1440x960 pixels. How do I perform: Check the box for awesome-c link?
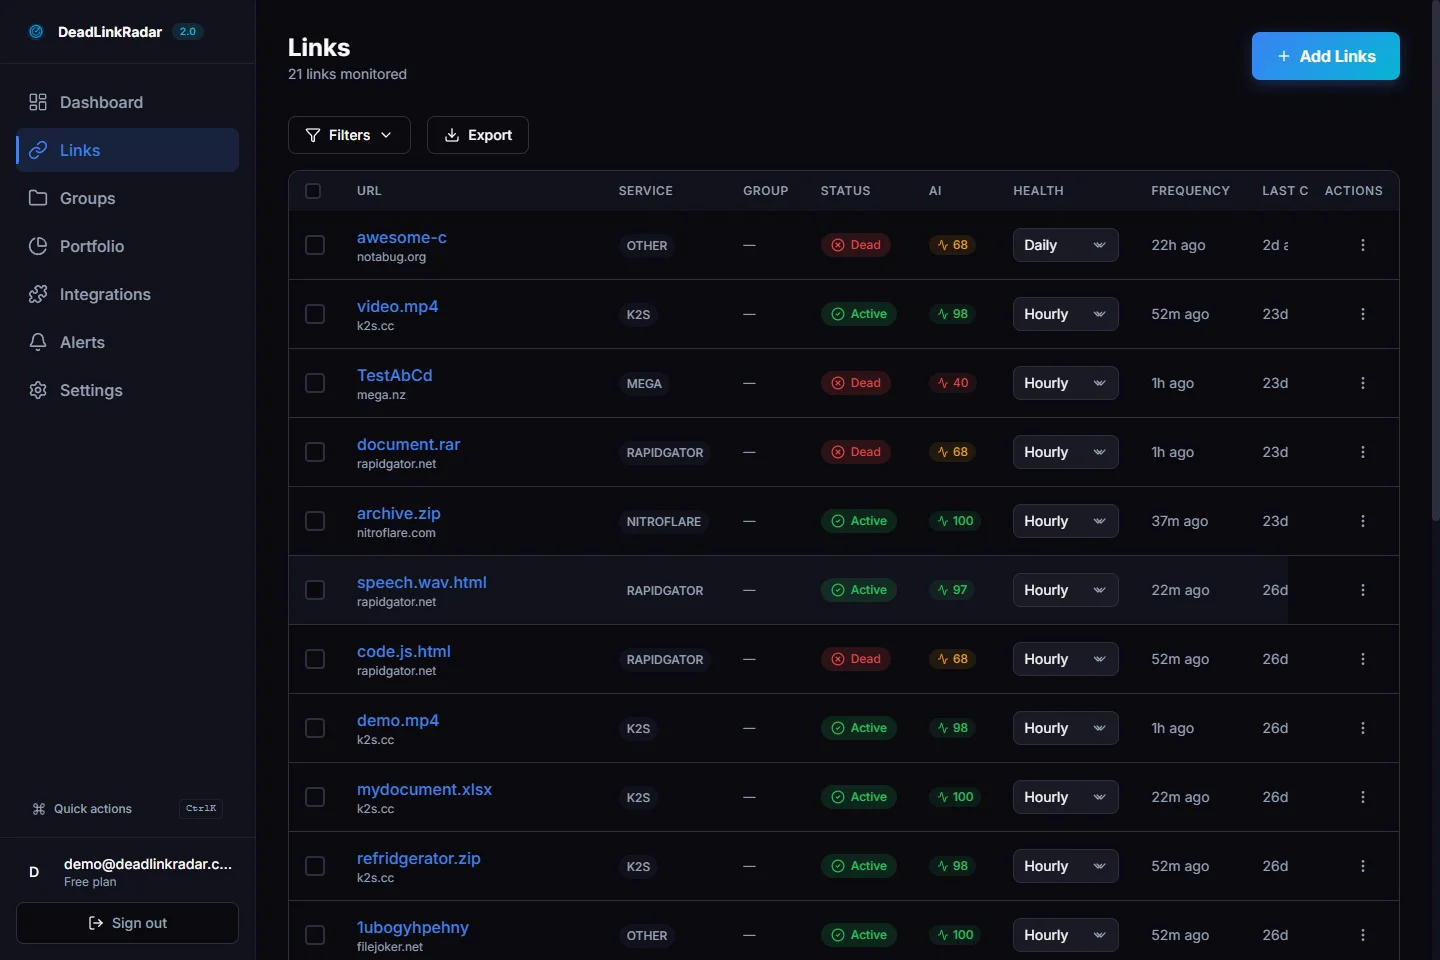[x=315, y=245]
